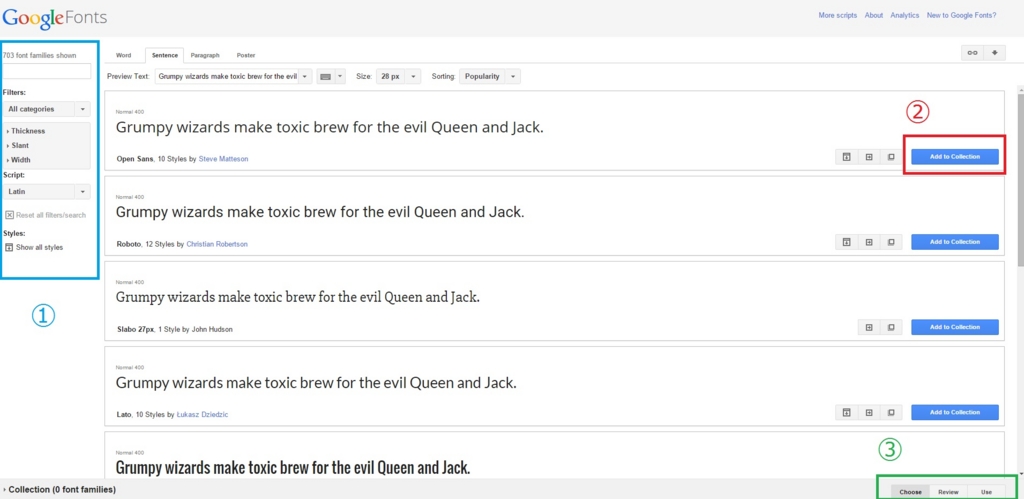Click the Lato font name

click(x=124, y=415)
